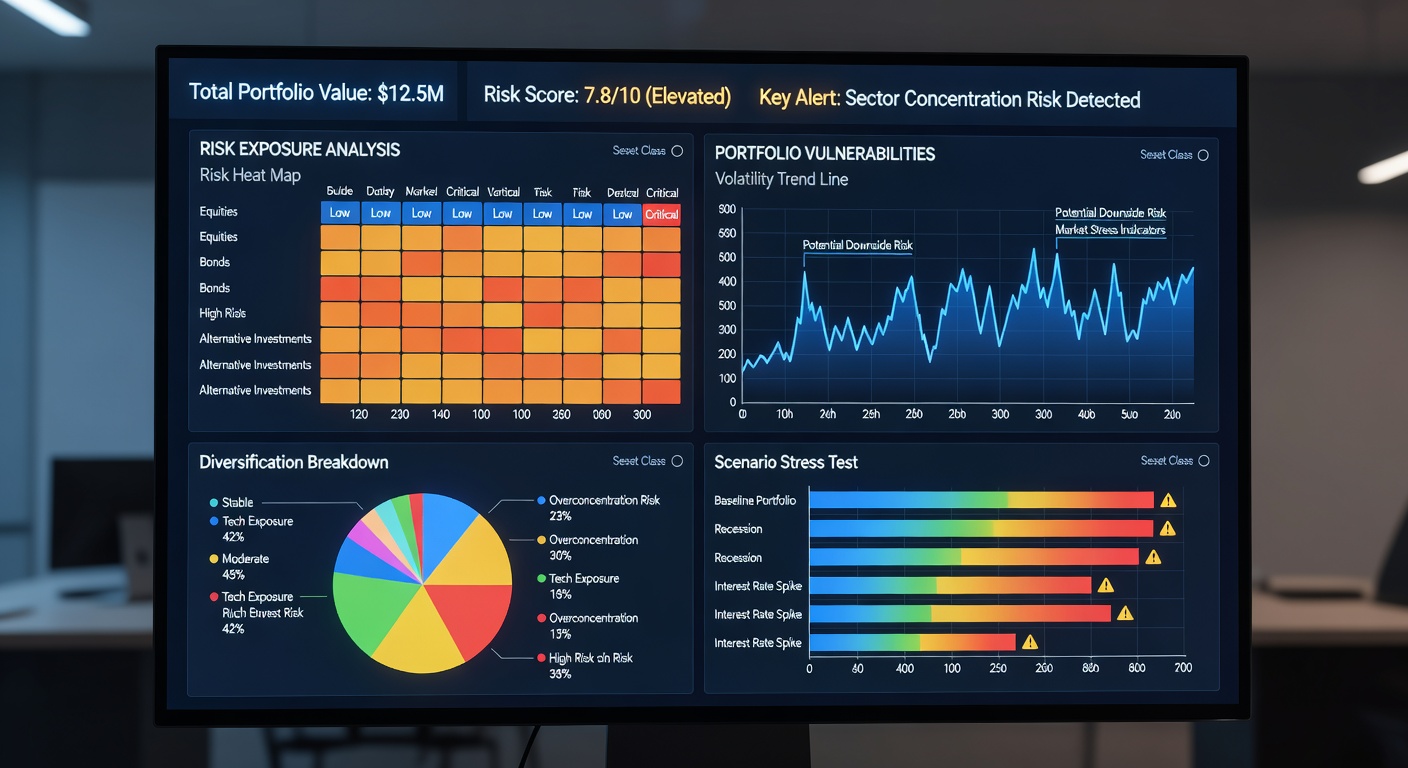Click the Baseline Portfolio stress test bar
Screen dimensions: 1408x768
(981, 500)
